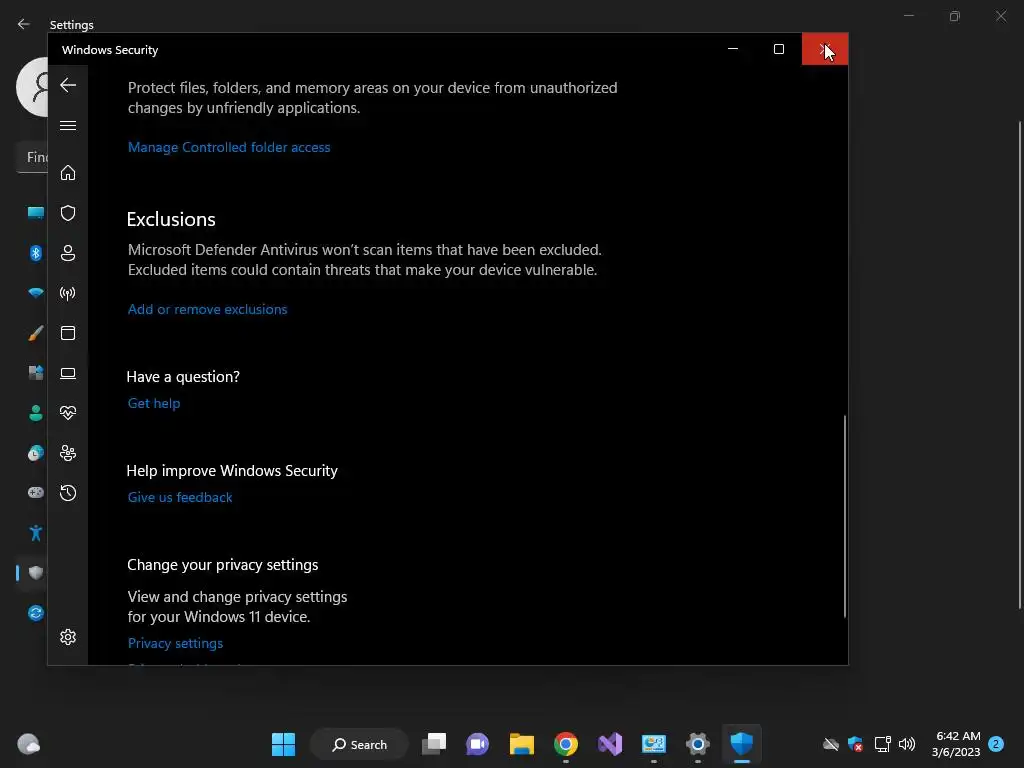Click the OneDrive tray icon
The image size is (1024, 768).
point(831,744)
